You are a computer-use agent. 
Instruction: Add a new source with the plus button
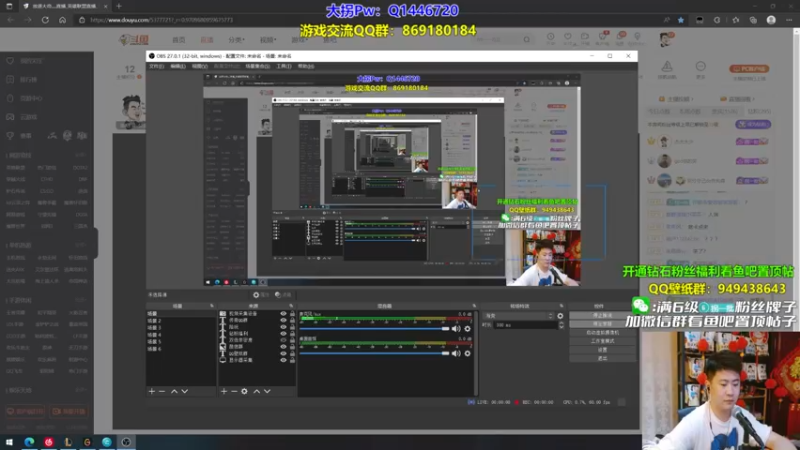[x=223, y=391]
